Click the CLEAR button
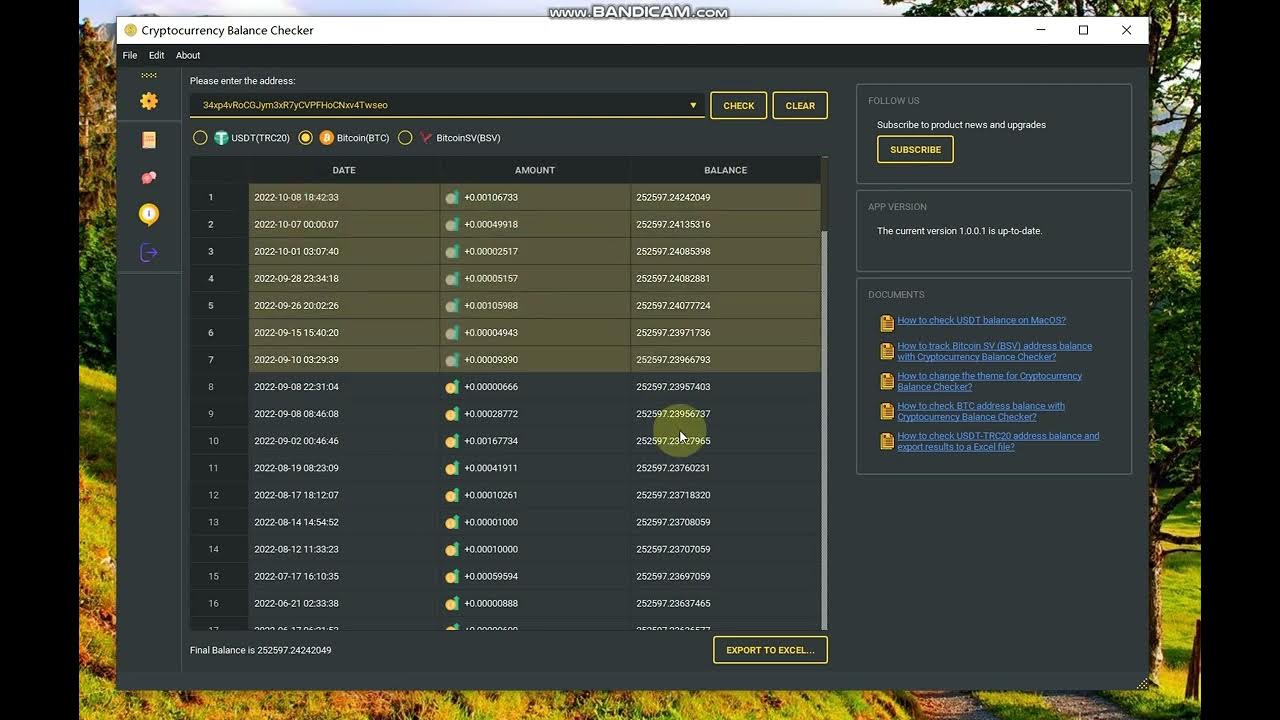 click(x=800, y=105)
